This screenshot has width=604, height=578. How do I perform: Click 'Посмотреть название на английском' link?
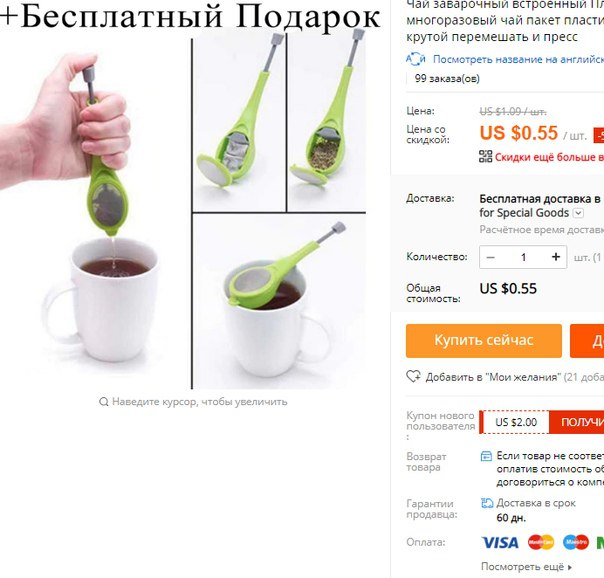(x=518, y=59)
